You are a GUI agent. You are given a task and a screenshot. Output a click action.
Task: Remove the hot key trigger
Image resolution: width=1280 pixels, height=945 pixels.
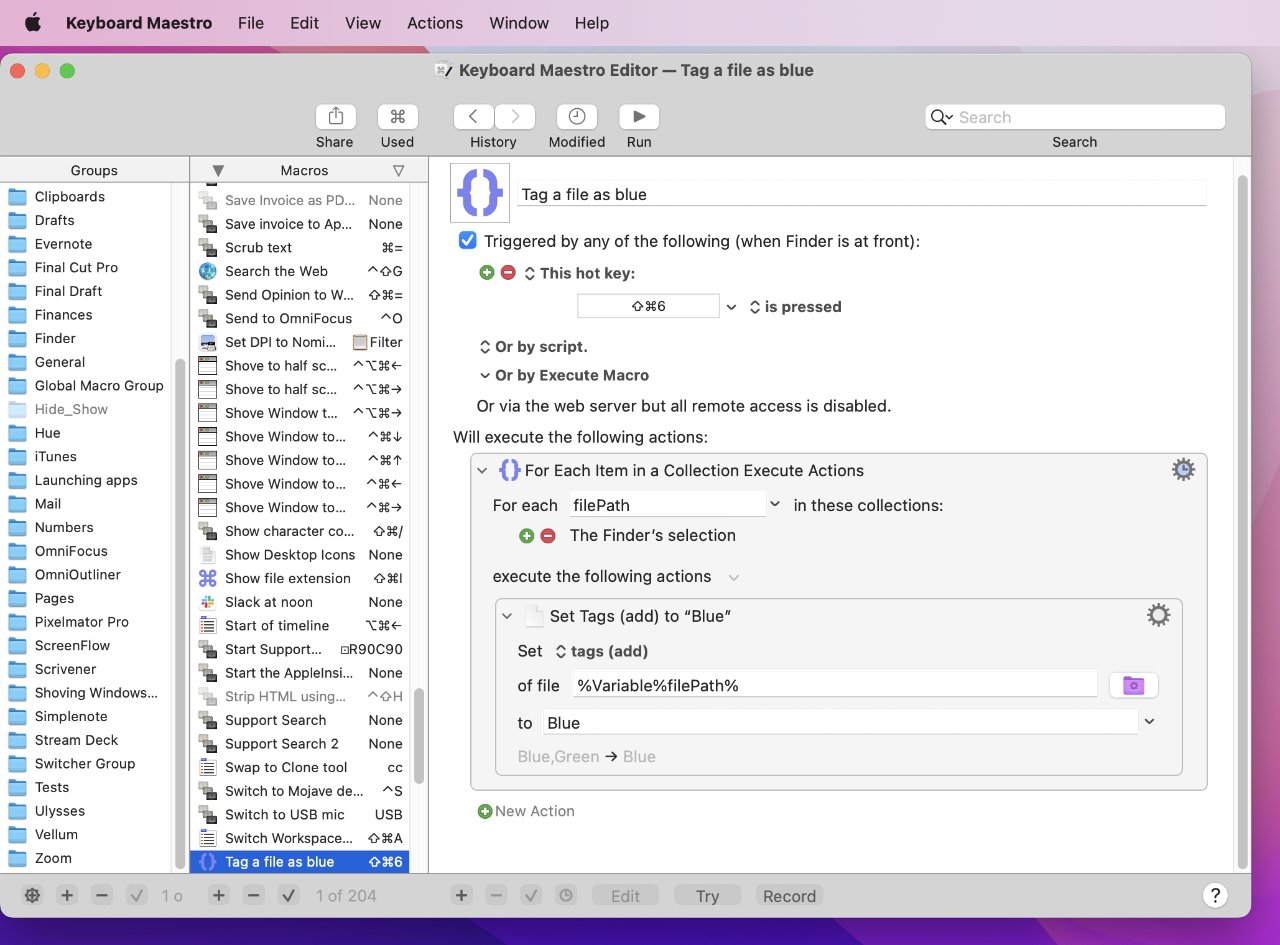pos(508,272)
